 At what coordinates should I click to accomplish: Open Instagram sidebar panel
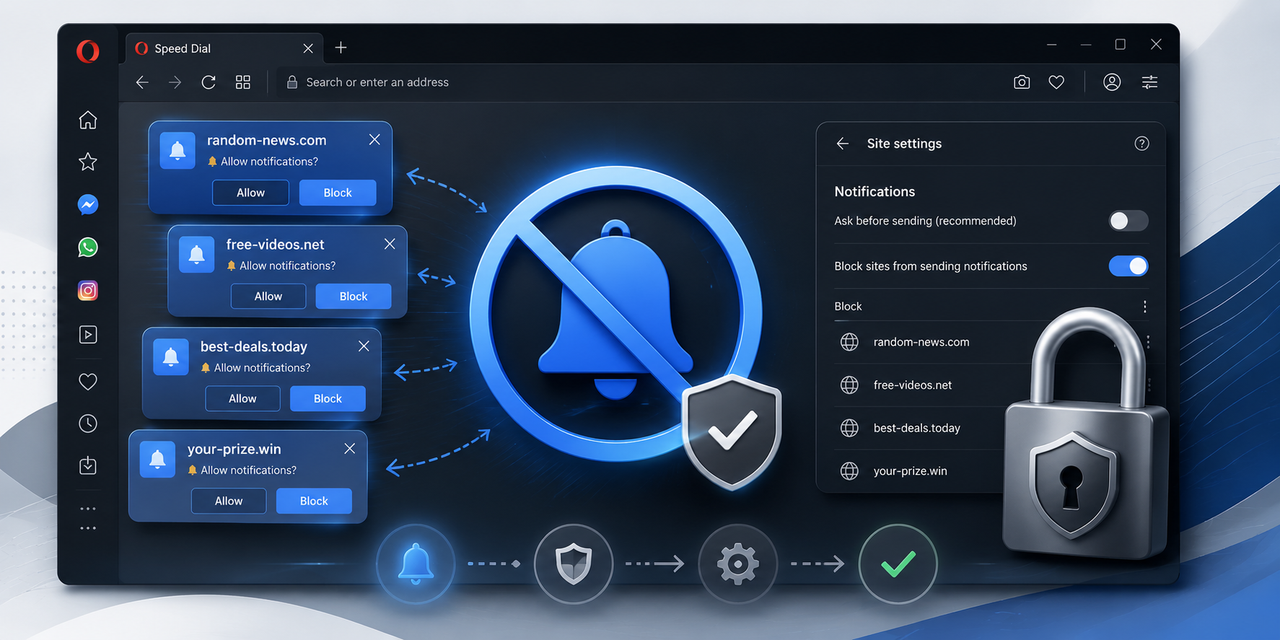88,291
